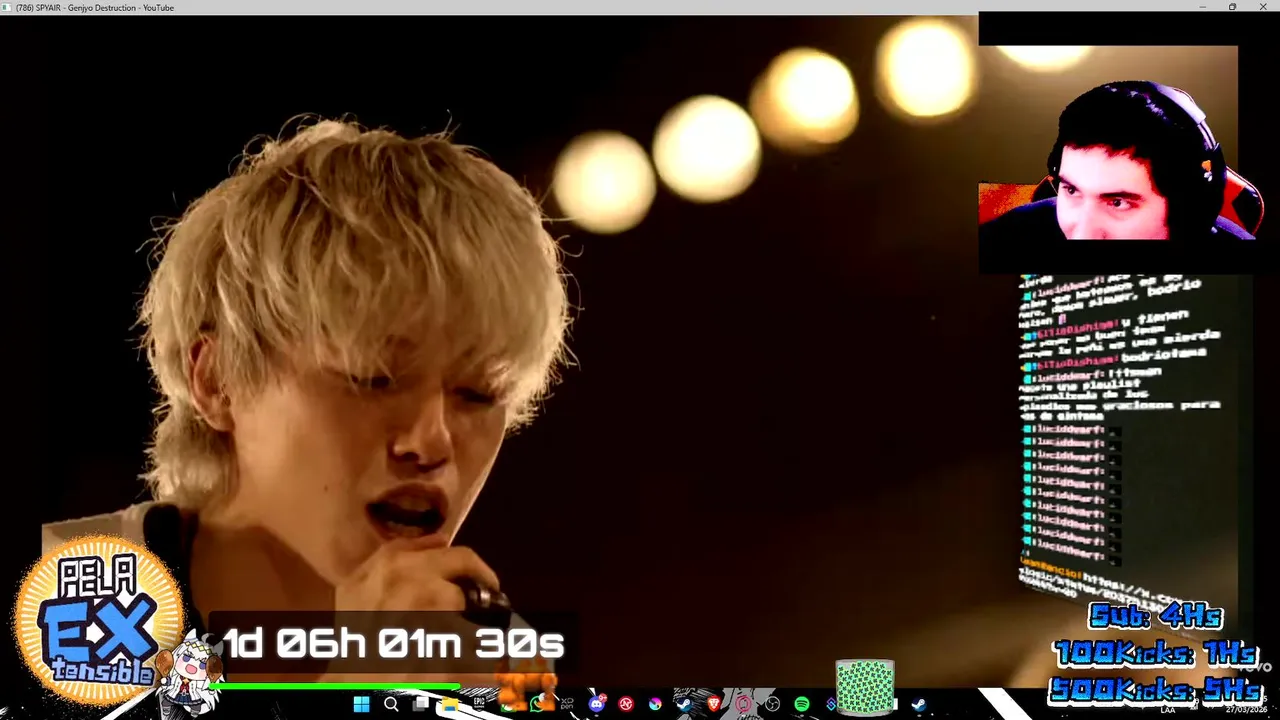Click the SPYAIR Genjyo Destruction window title
The height and width of the screenshot is (720, 1280).
[94, 7]
